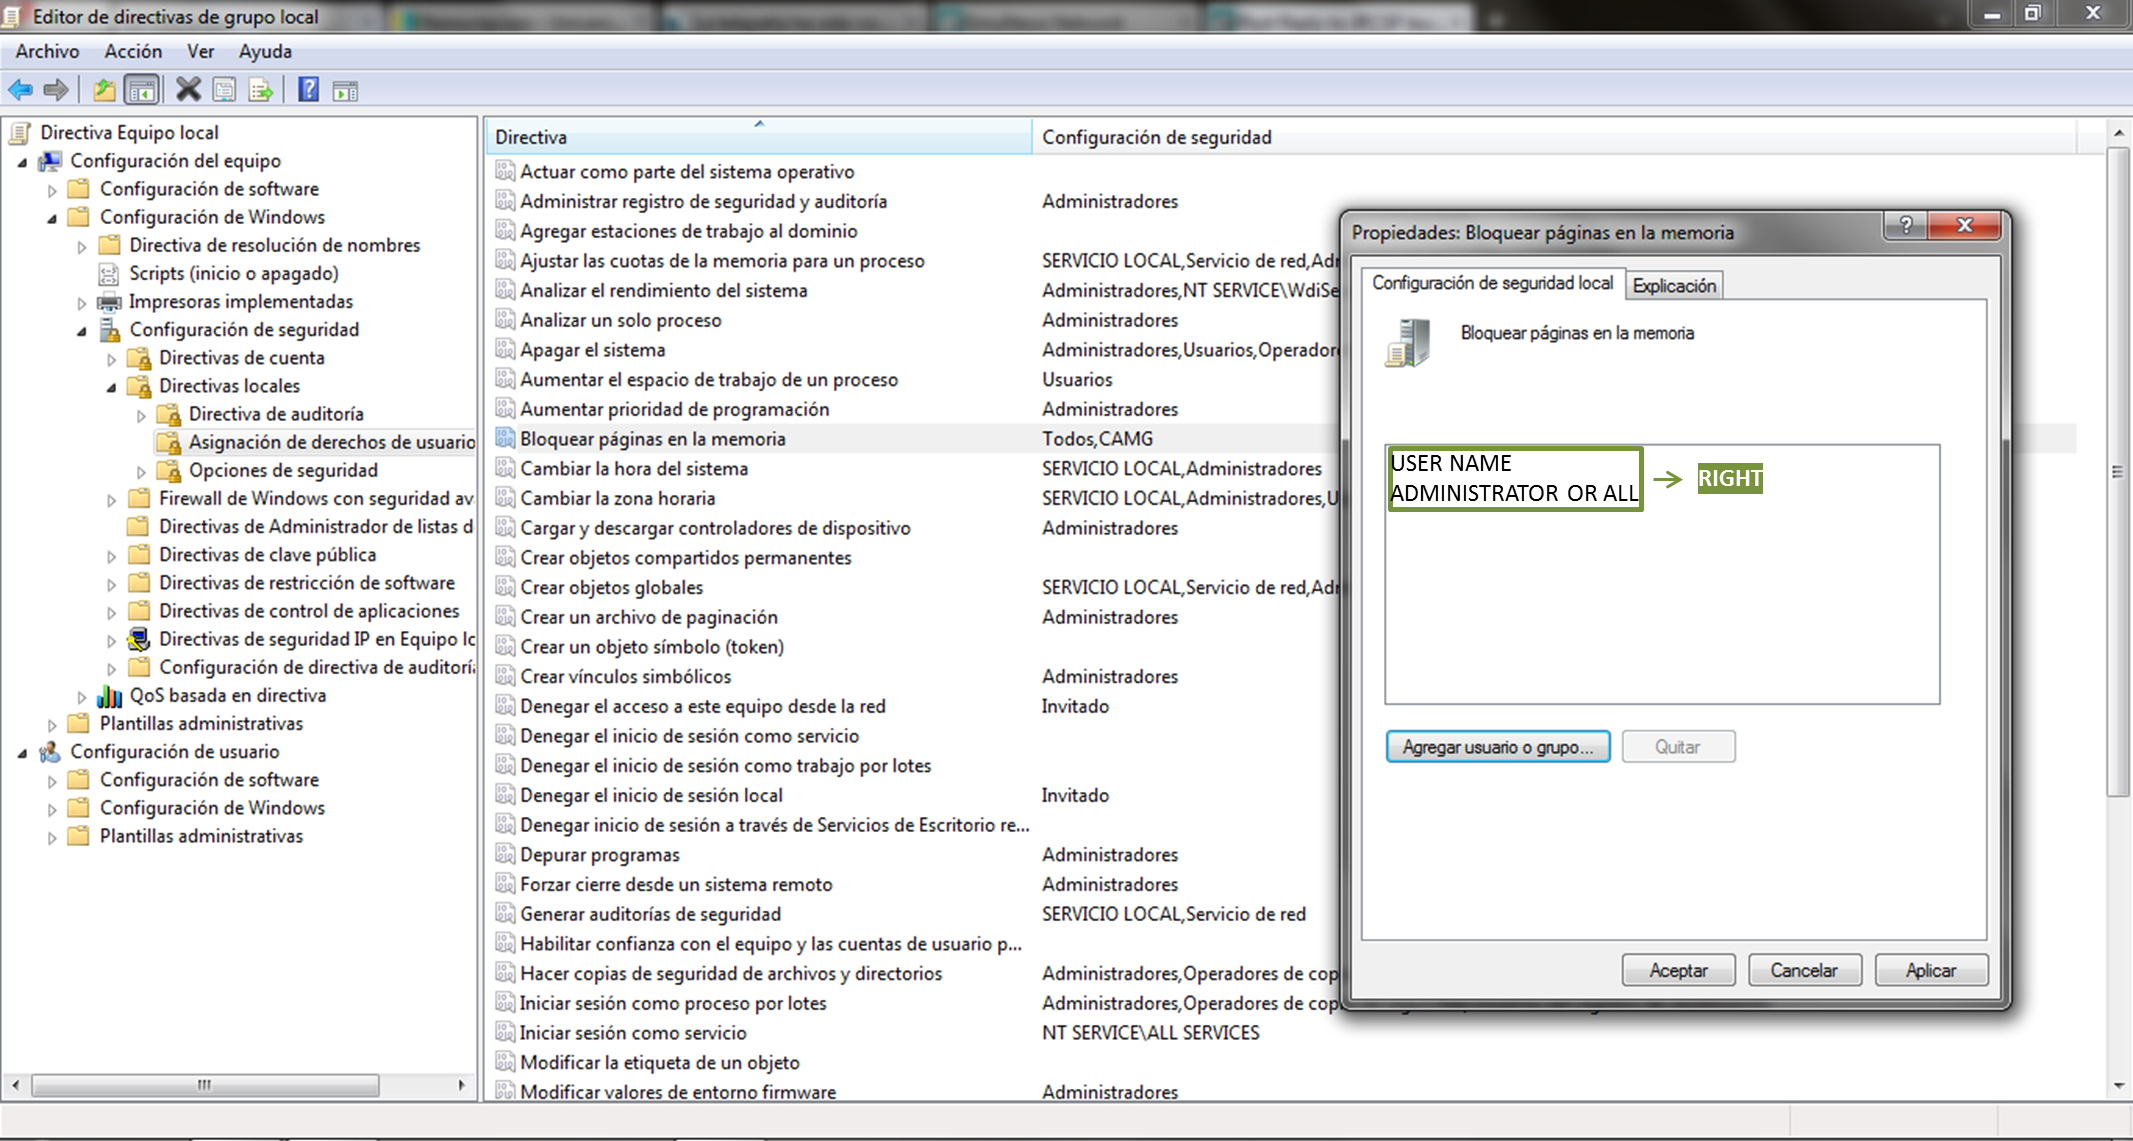Click the Delete (X) toolbar icon
2133x1141 pixels.
(188, 90)
